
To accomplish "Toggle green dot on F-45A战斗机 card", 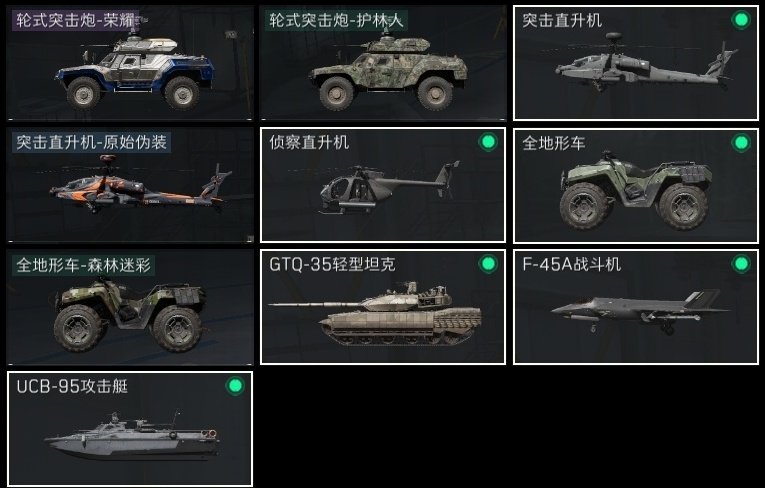I will pos(741,264).
